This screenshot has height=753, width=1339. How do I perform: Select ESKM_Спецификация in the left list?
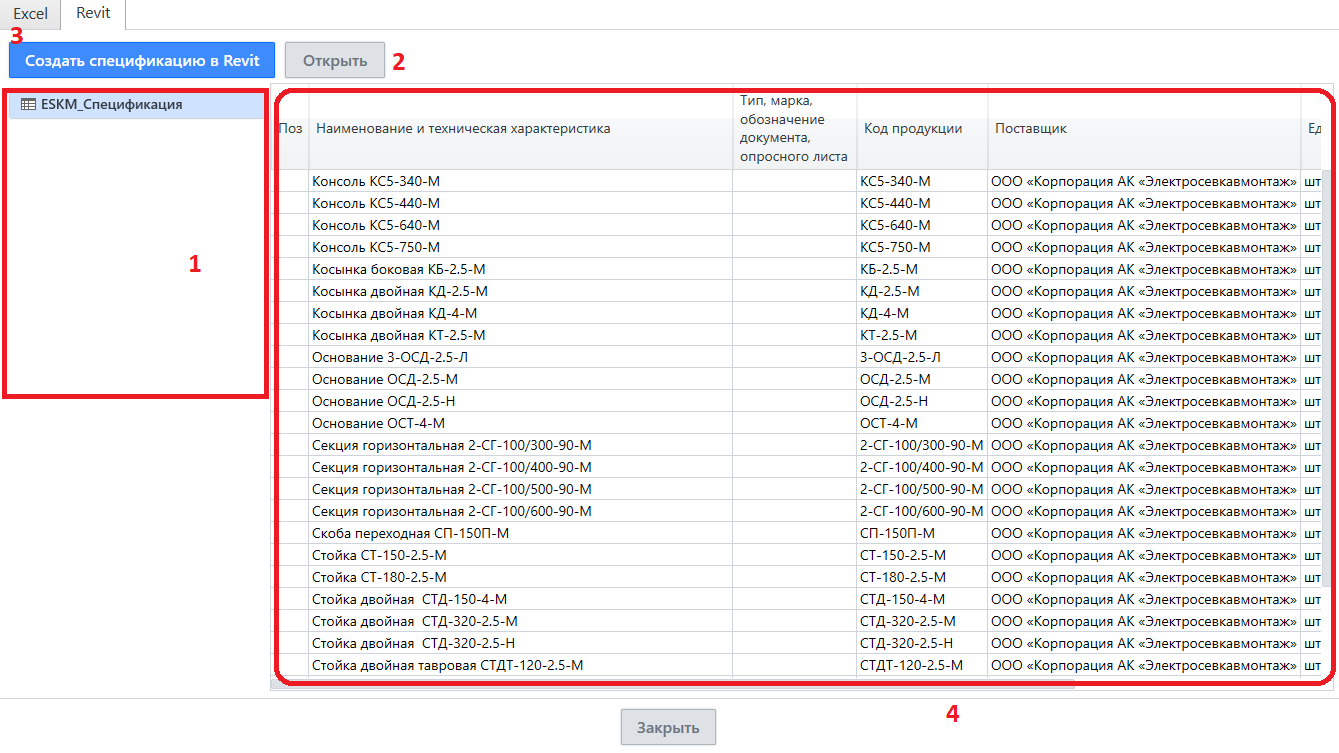click(x=111, y=104)
